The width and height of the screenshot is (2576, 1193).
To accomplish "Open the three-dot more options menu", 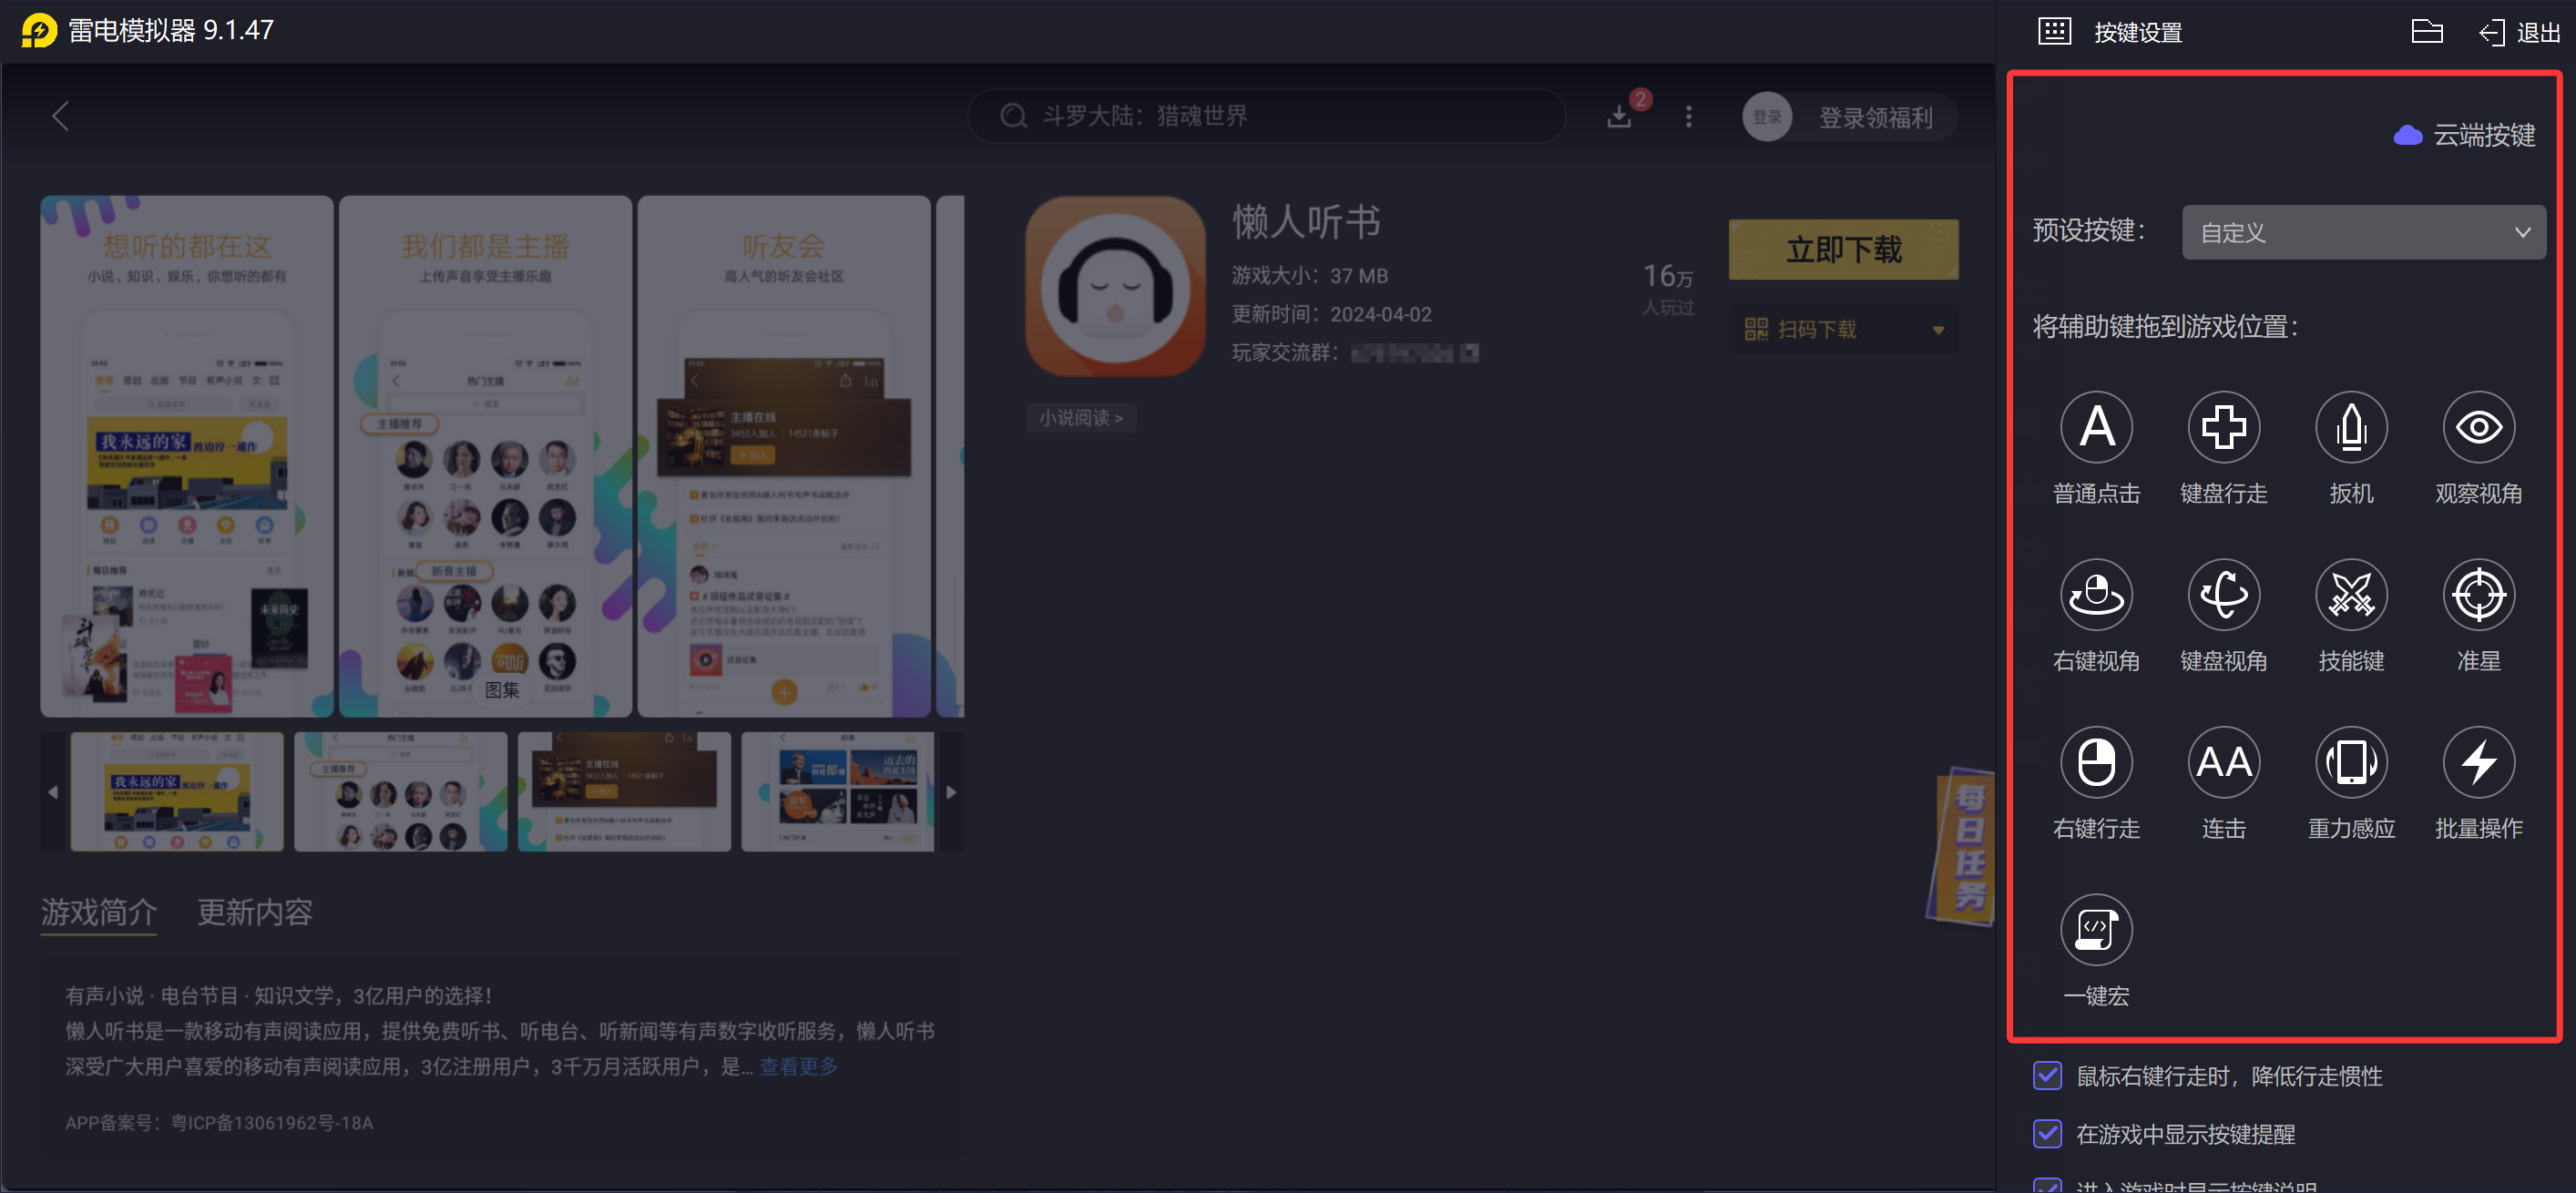I will click(1689, 117).
